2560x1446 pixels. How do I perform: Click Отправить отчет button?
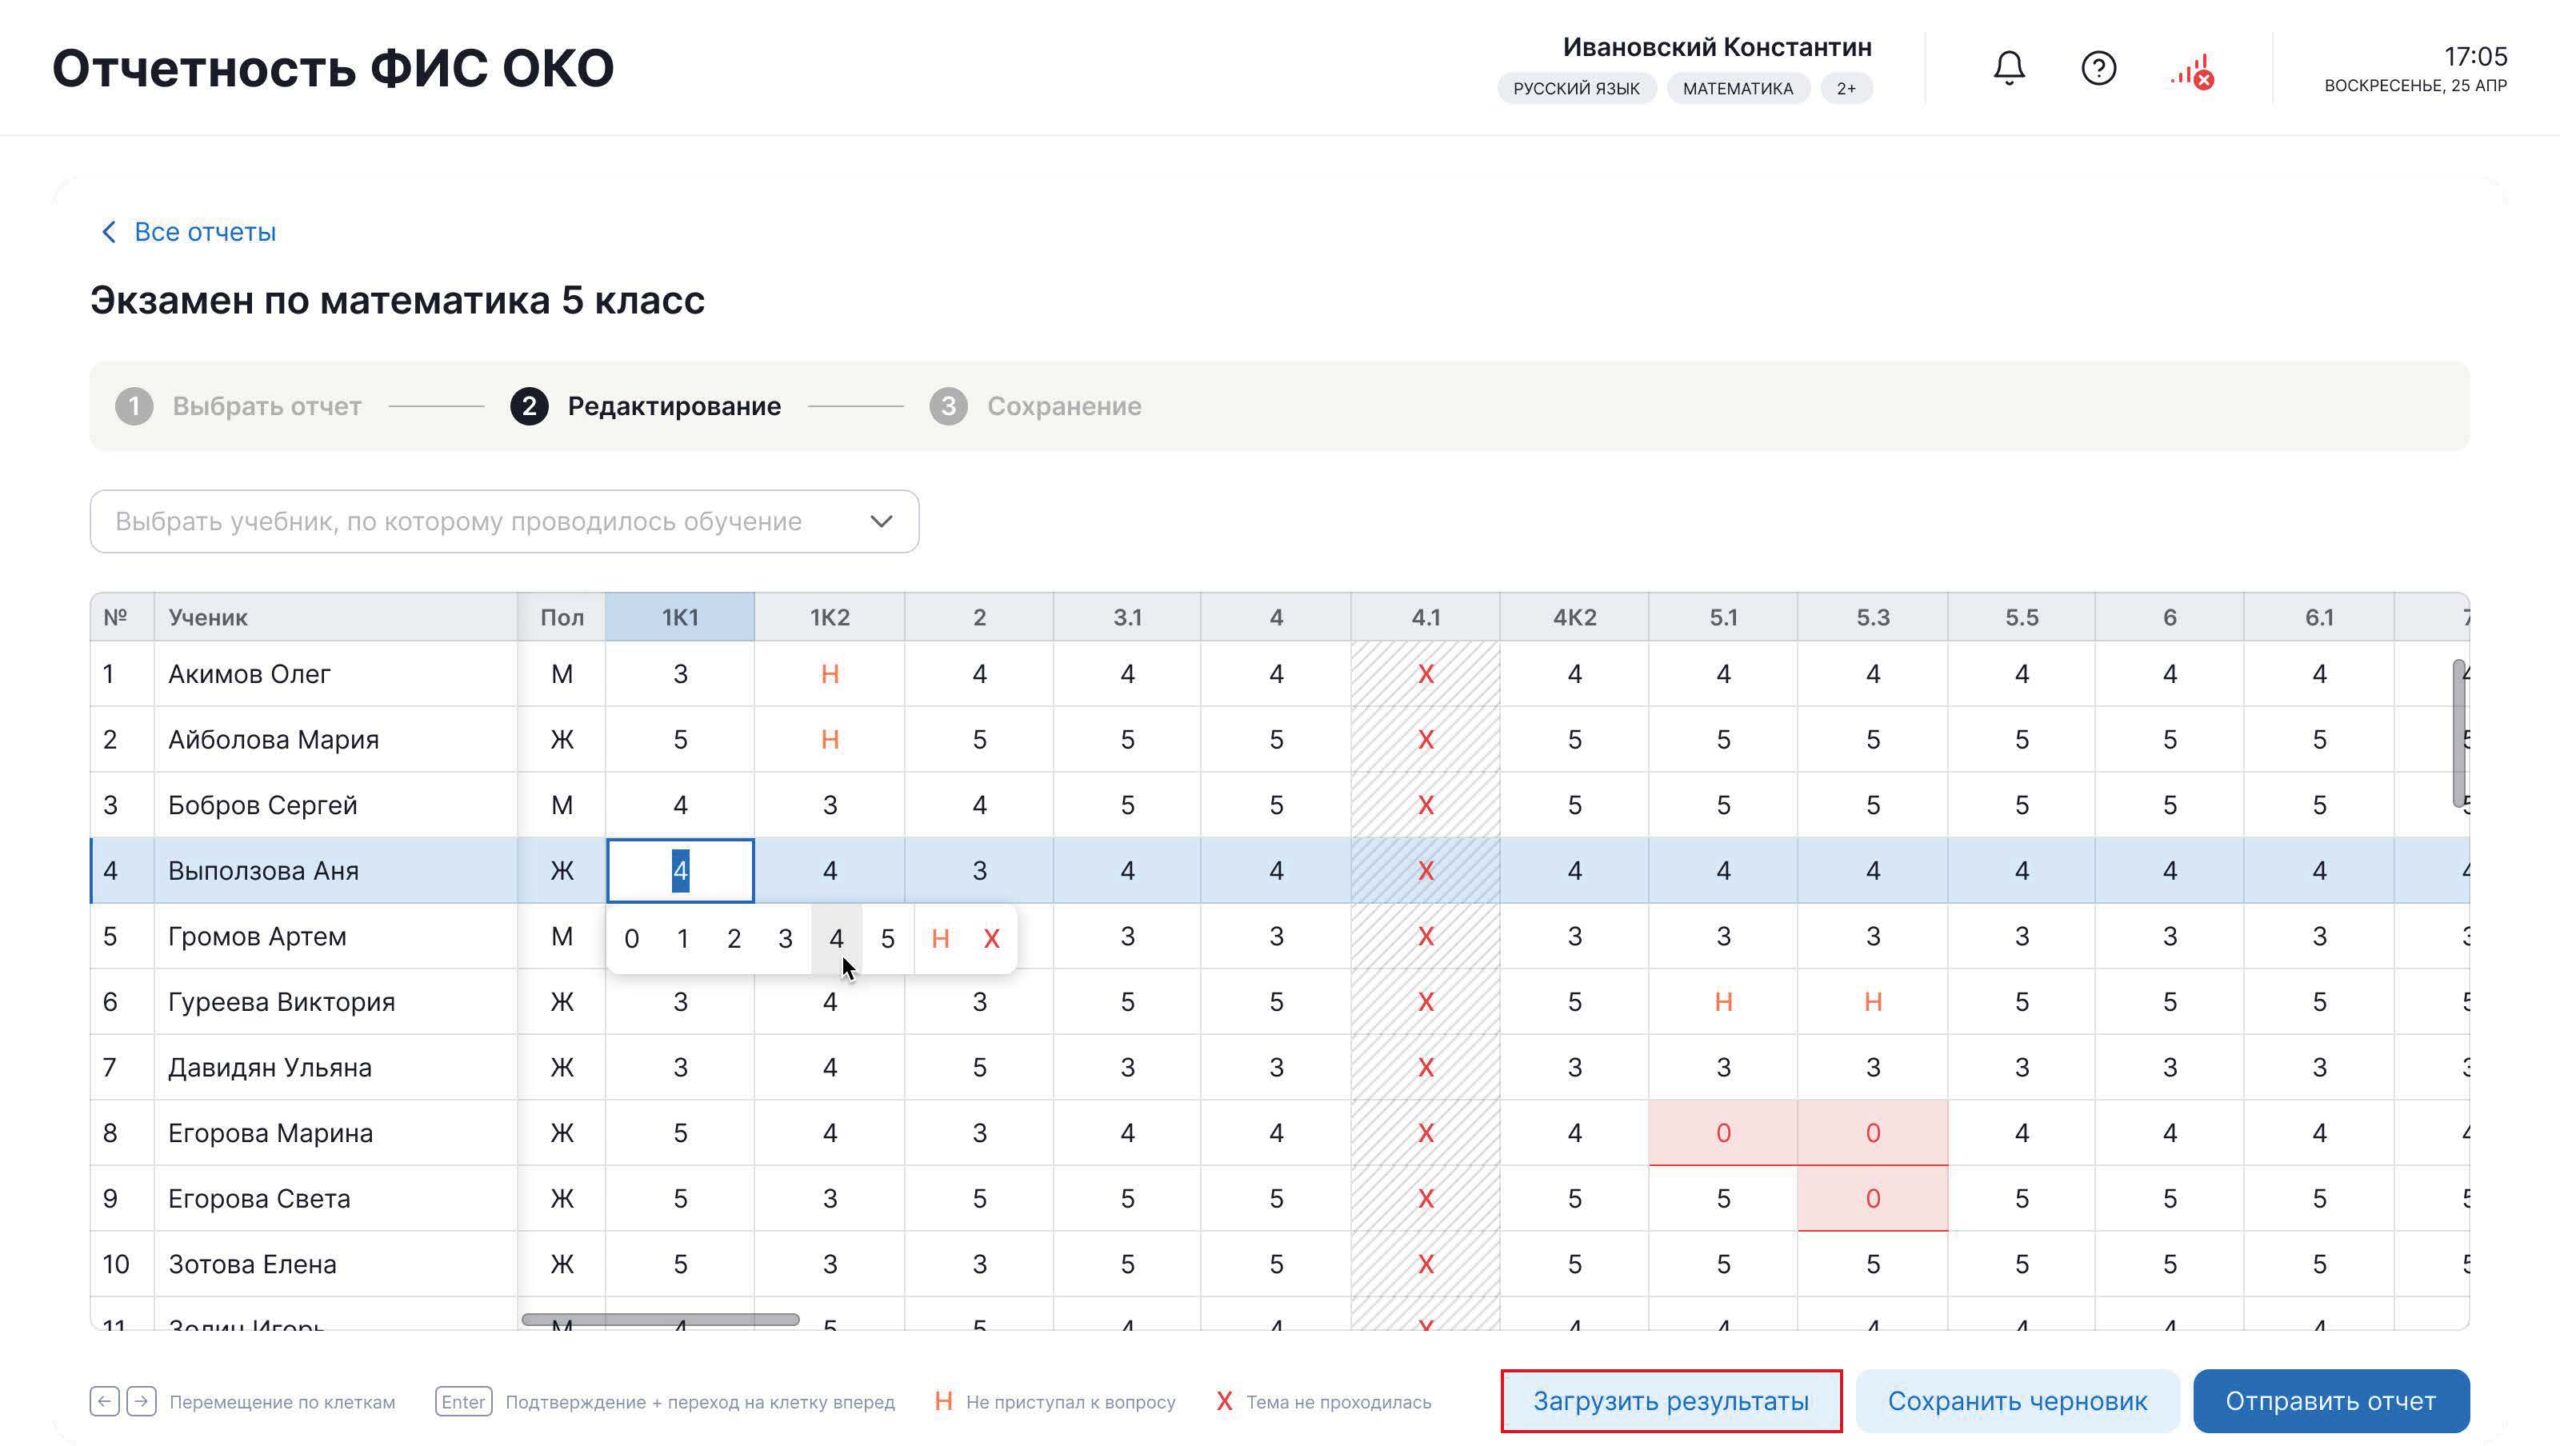pos(2330,1400)
